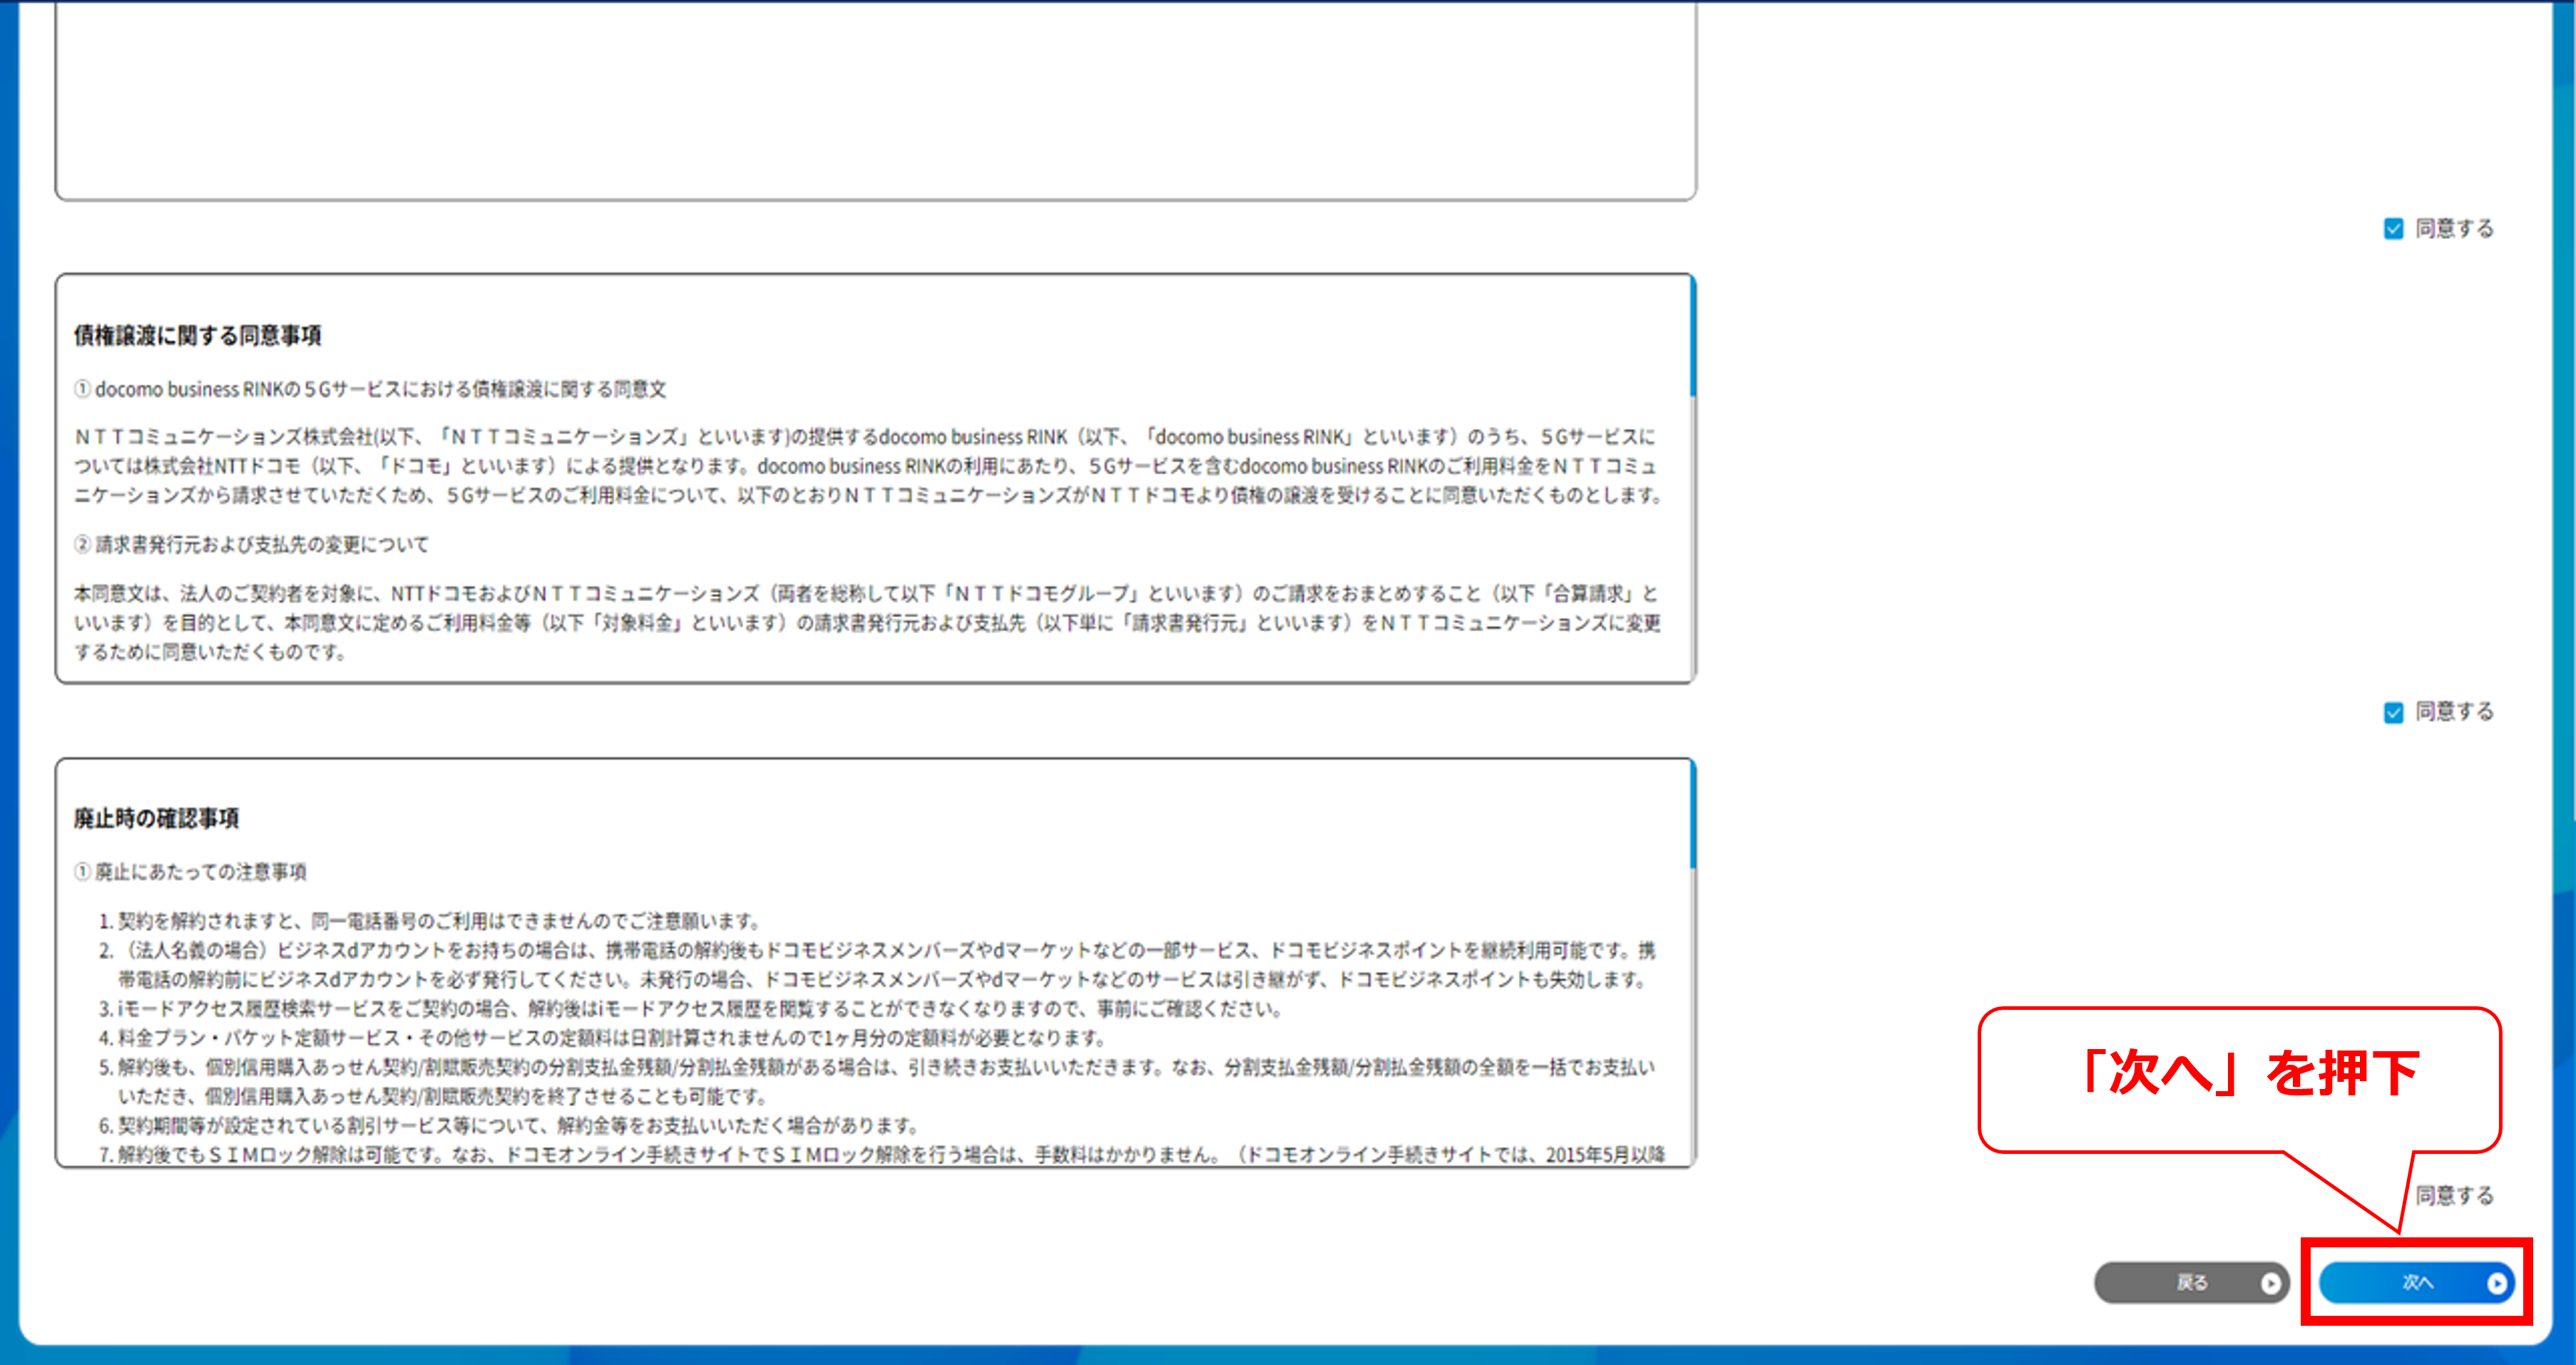Click list item 4 about 料金プラン・パケット定額サービス
The image size is (2576, 1365).
[x=602, y=1038]
